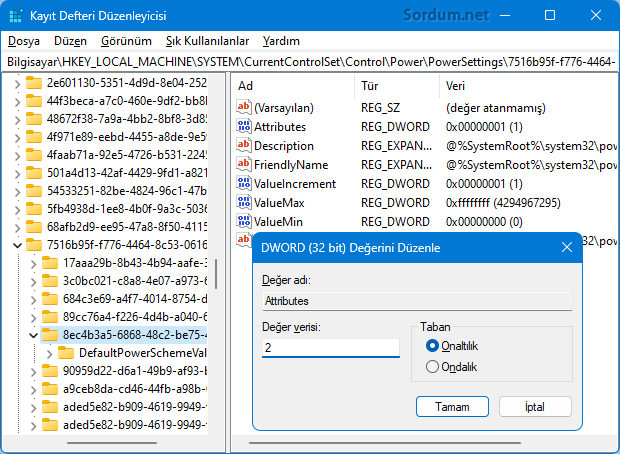Click folder icon of key 3c0bc021-c8a8-4e07
The image size is (620, 454).
point(50,281)
